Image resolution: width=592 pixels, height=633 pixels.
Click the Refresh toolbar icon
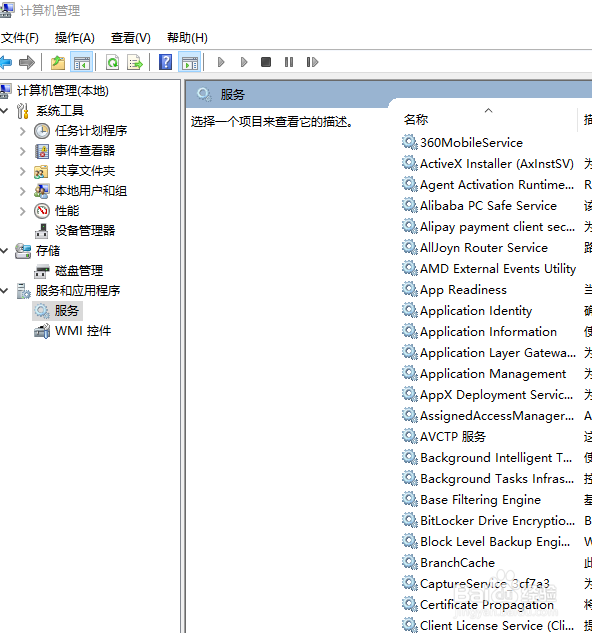click(x=112, y=63)
